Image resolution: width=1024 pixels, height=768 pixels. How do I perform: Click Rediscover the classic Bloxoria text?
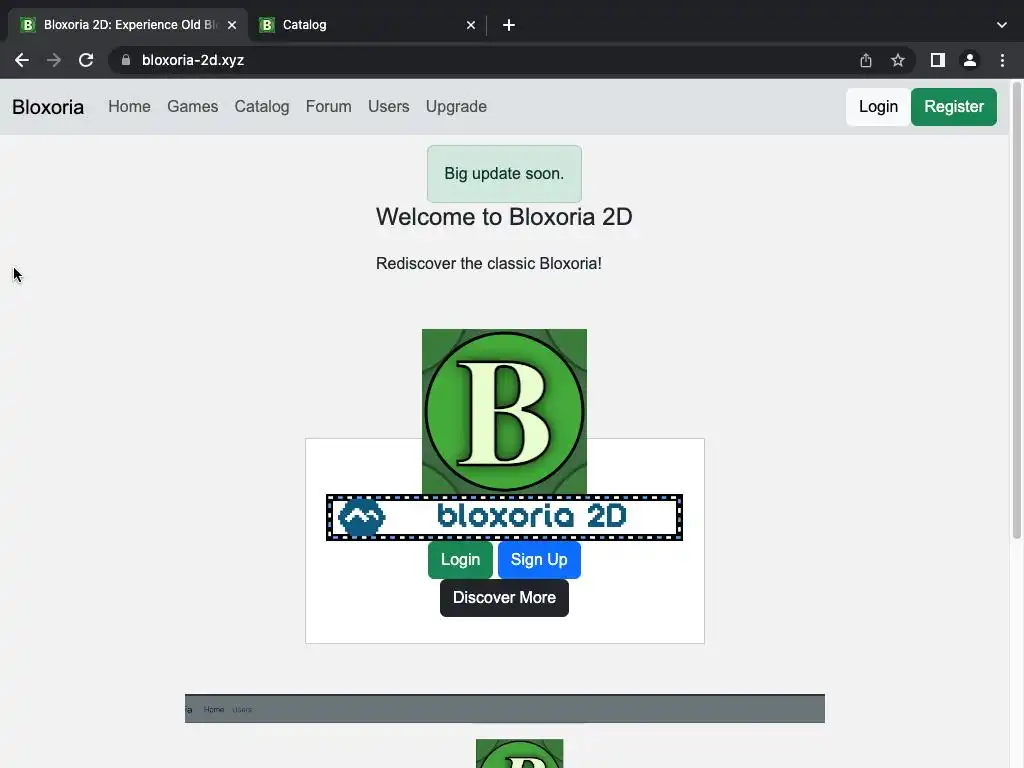pos(488,264)
